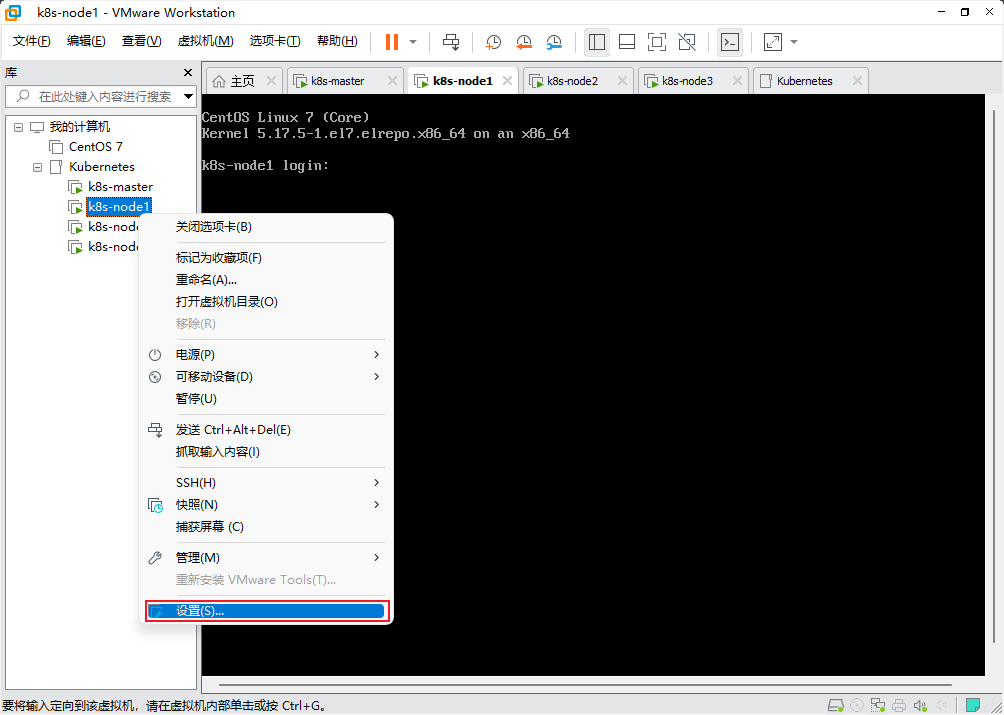The height and width of the screenshot is (715, 1004).
Task: Open the power options dropdown arrow beside pause
Action: (413, 42)
